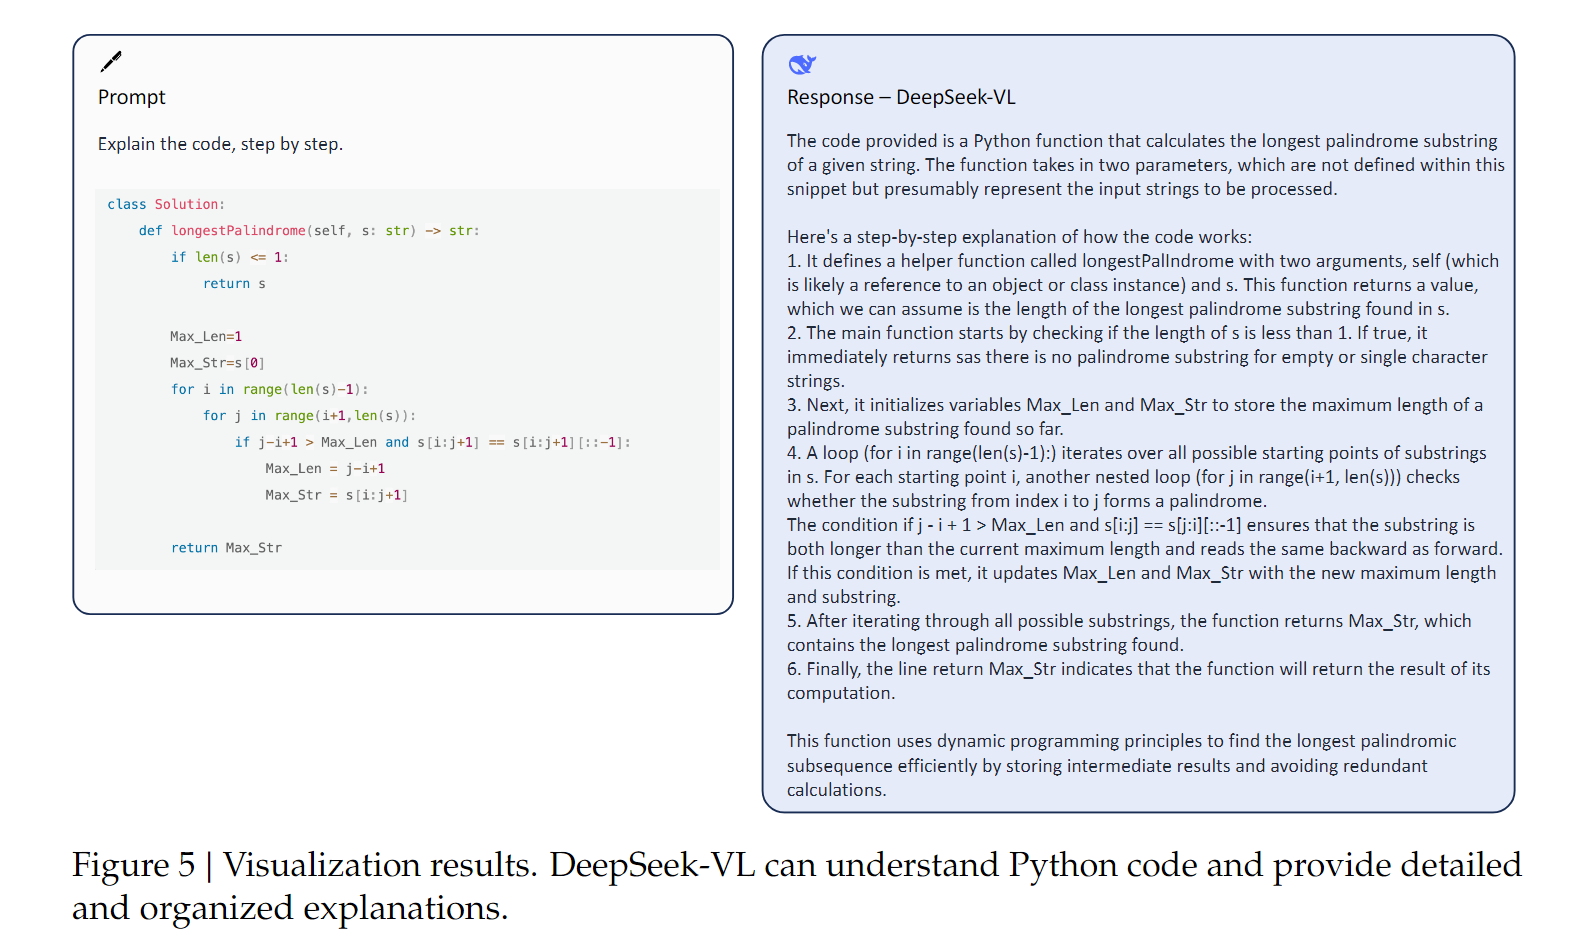
Task: Click the line starting "The code provided is a Python function"
Action: click(1142, 141)
